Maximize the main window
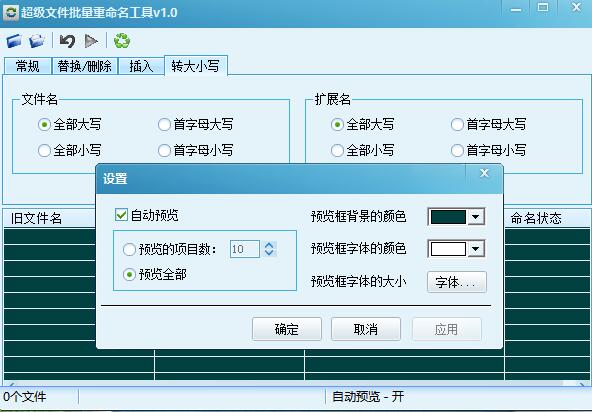 pos(543,8)
